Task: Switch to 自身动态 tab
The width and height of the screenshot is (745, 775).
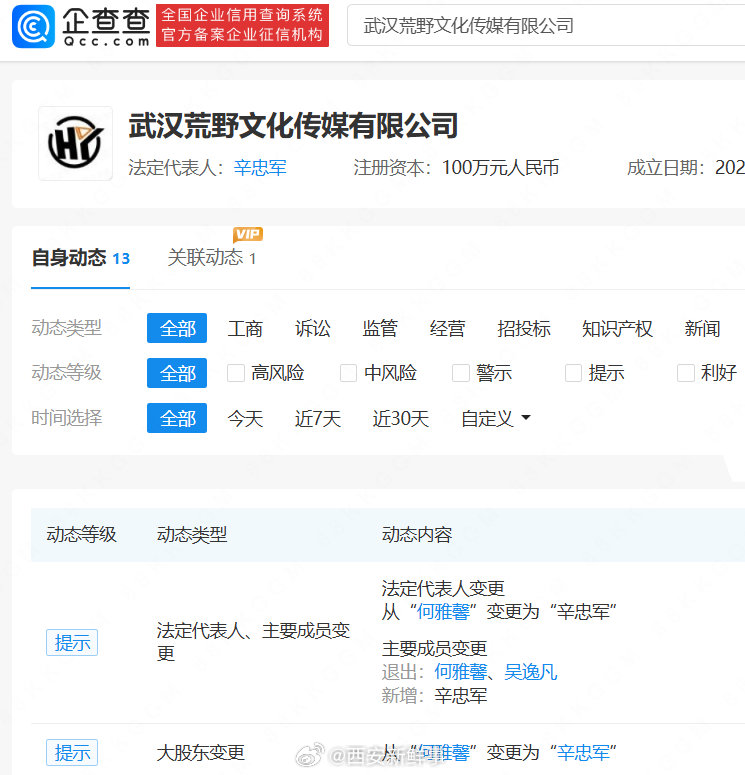Action: [81, 258]
